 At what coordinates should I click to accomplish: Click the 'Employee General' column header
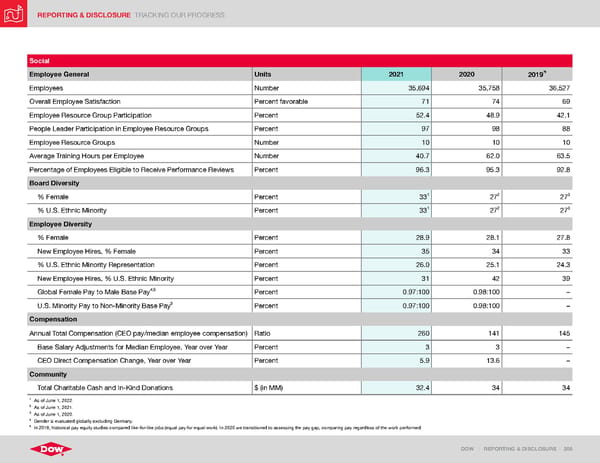coord(59,74)
